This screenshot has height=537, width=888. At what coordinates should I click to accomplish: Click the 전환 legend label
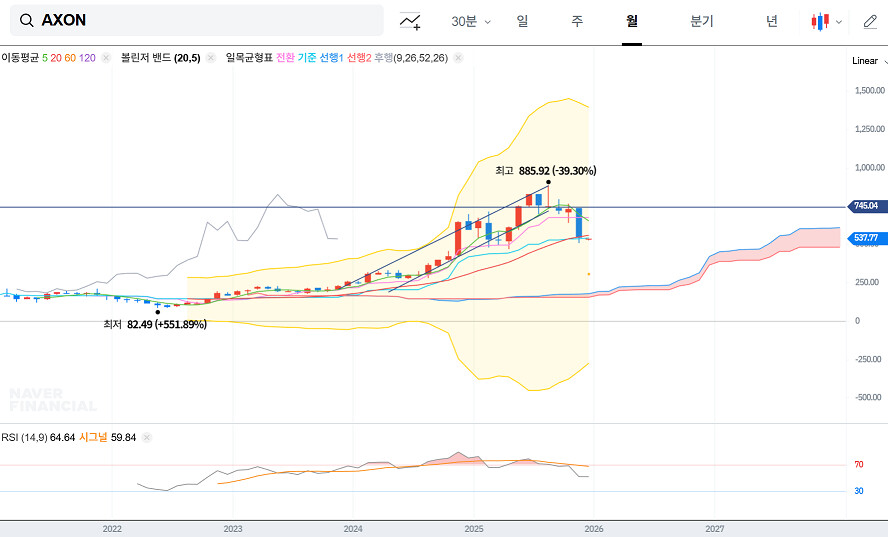click(x=285, y=58)
